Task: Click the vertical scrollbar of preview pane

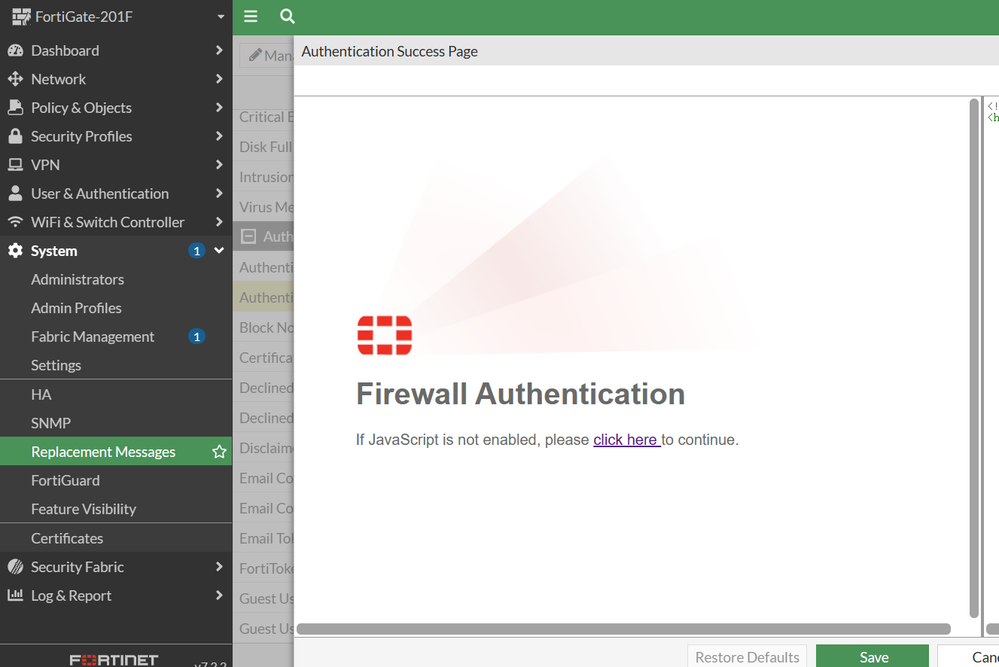Action: click(974, 358)
